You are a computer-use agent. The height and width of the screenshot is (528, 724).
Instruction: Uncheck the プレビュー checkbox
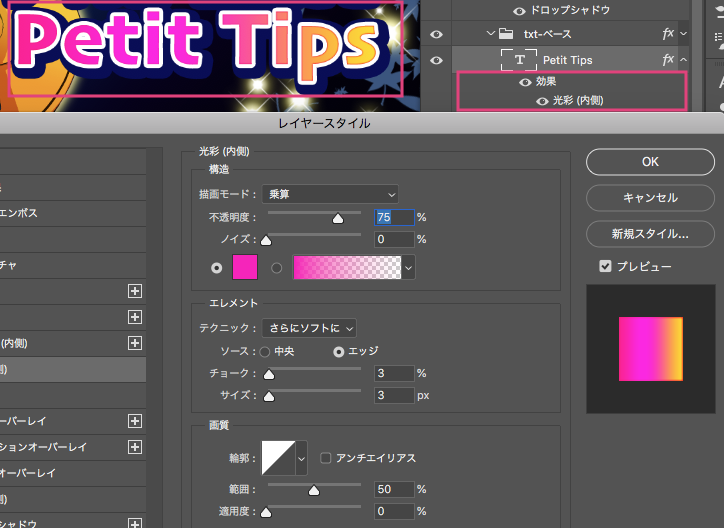click(605, 266)
